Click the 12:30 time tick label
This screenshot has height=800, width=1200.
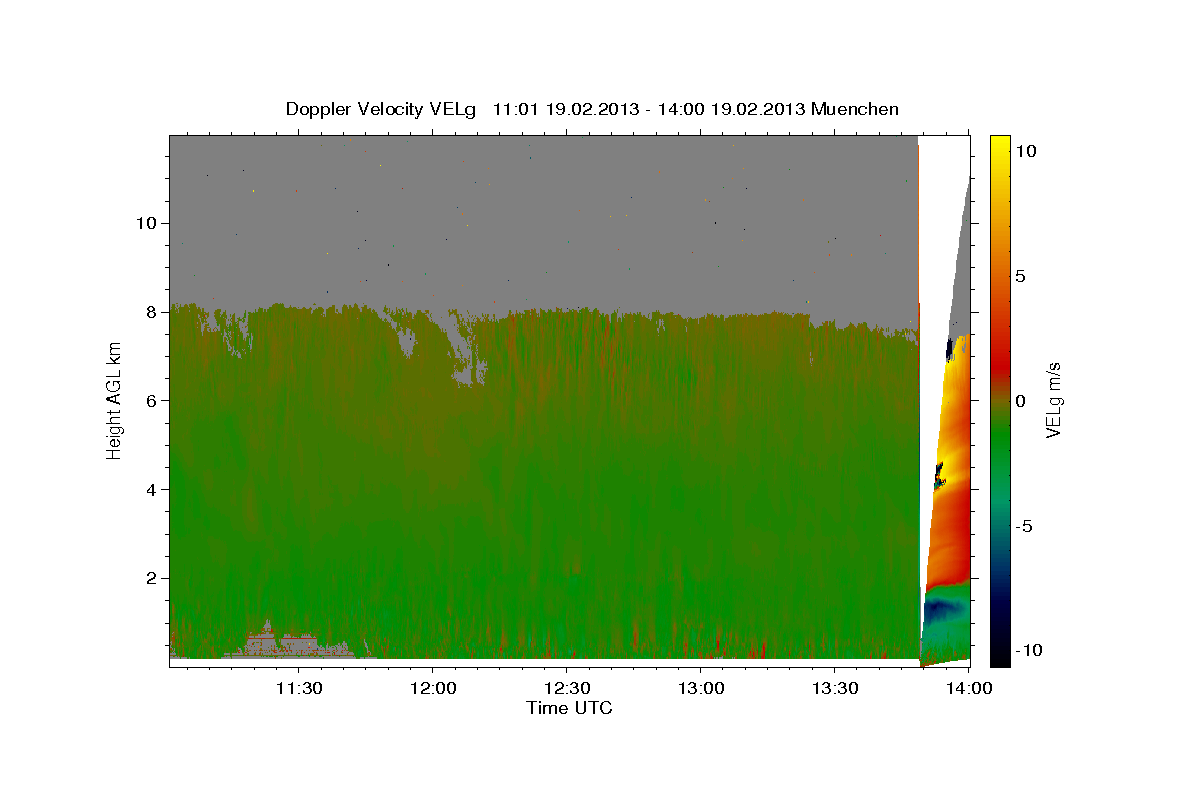point(567,689)
